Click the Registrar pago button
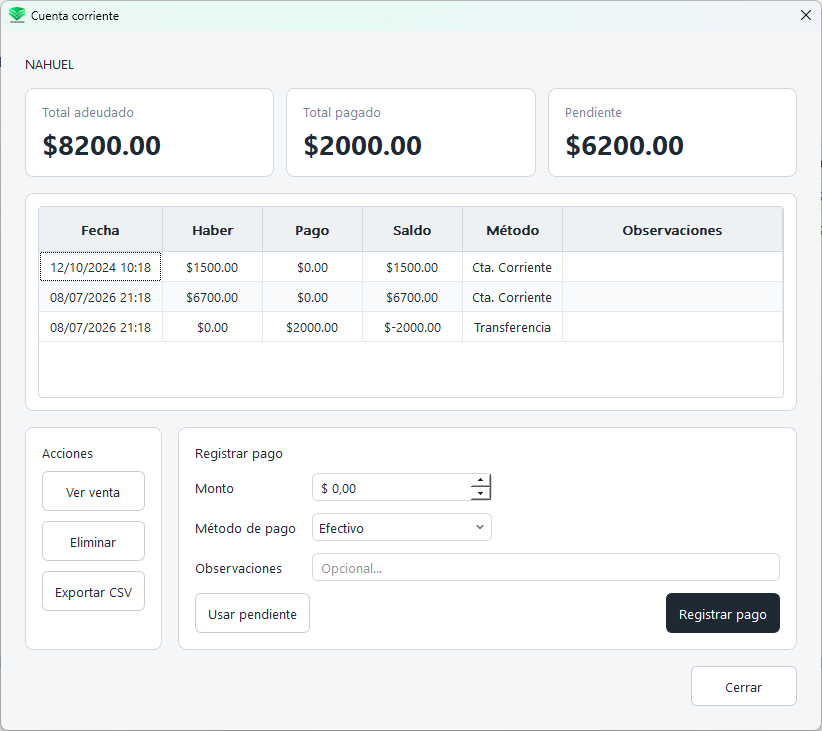The image size is (822, 731). pos(722,614)
